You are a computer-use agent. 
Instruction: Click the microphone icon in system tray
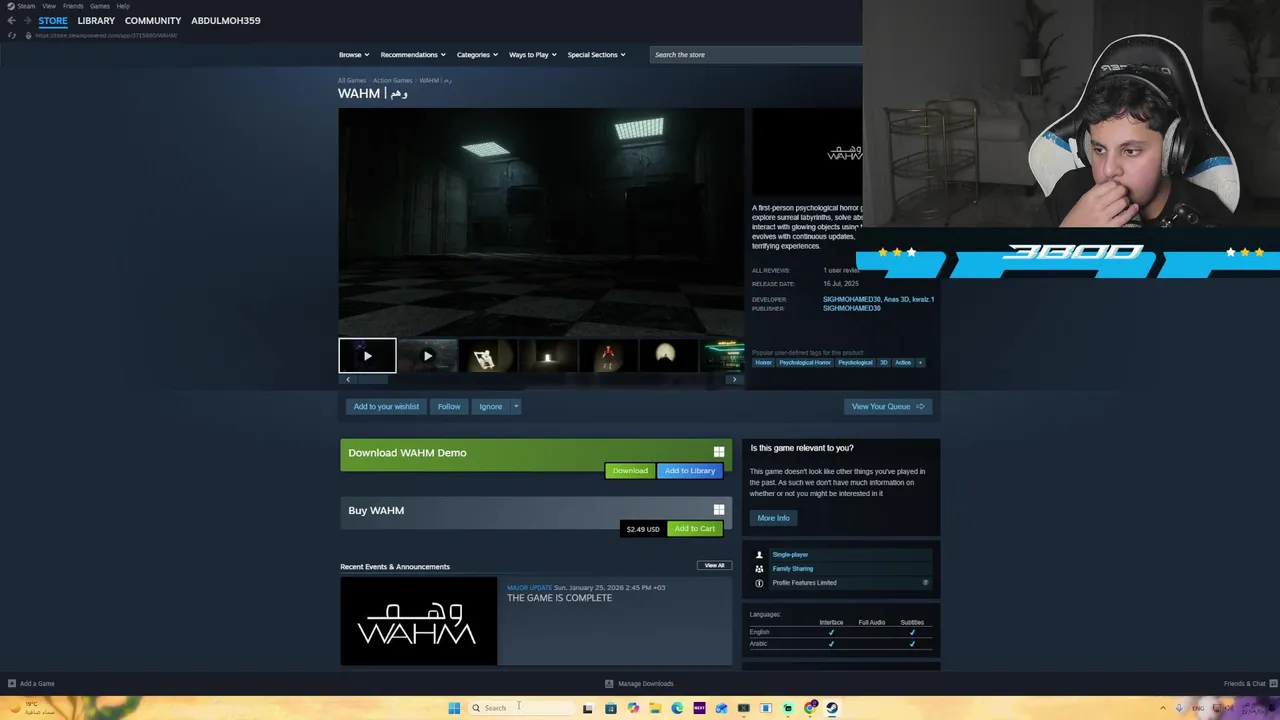coord(1179,708)
